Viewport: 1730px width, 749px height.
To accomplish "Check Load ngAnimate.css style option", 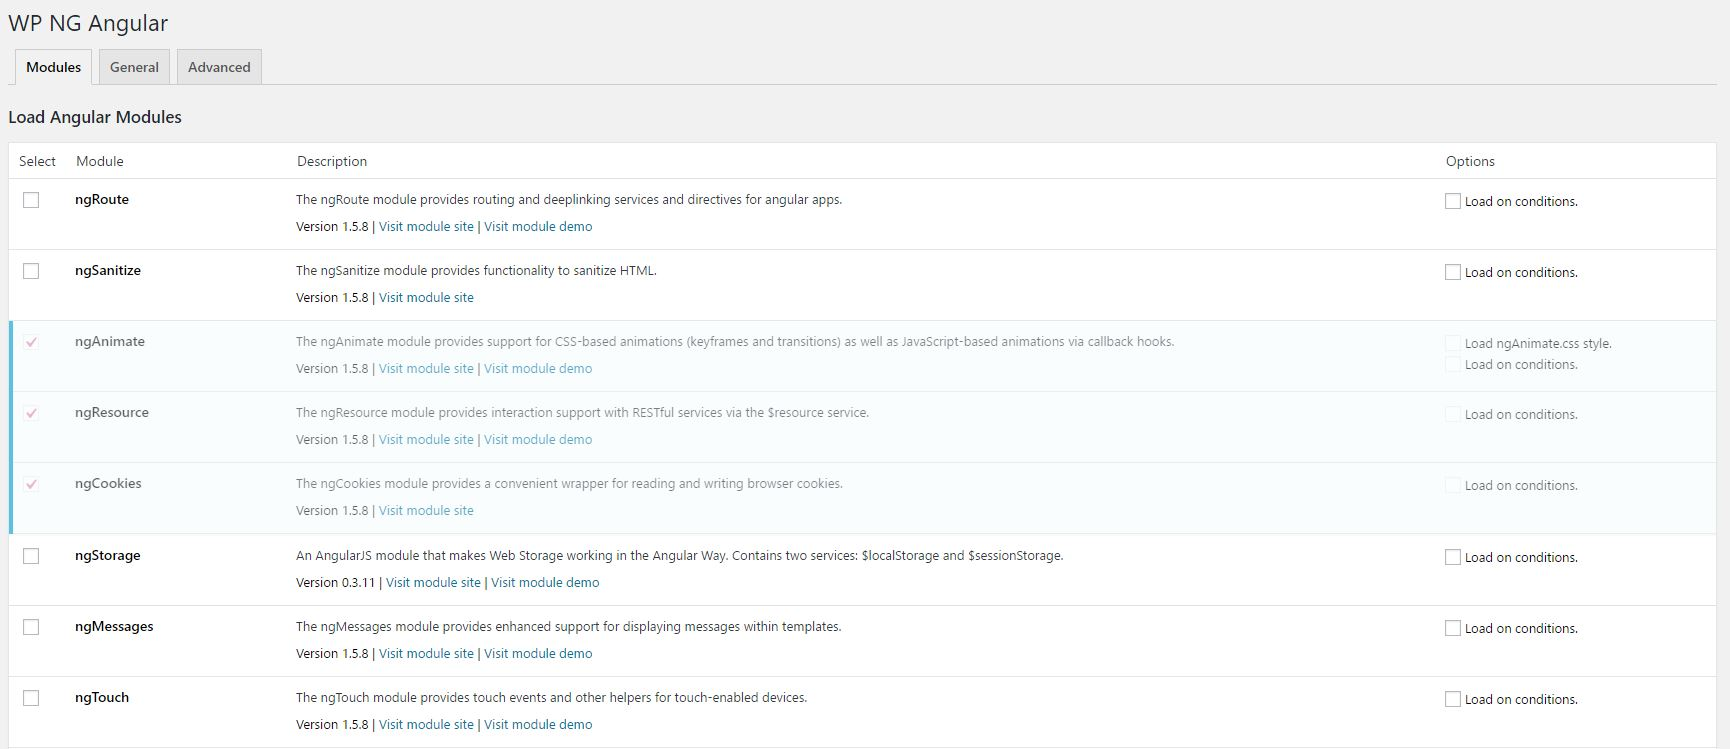I will point(1453,343).
